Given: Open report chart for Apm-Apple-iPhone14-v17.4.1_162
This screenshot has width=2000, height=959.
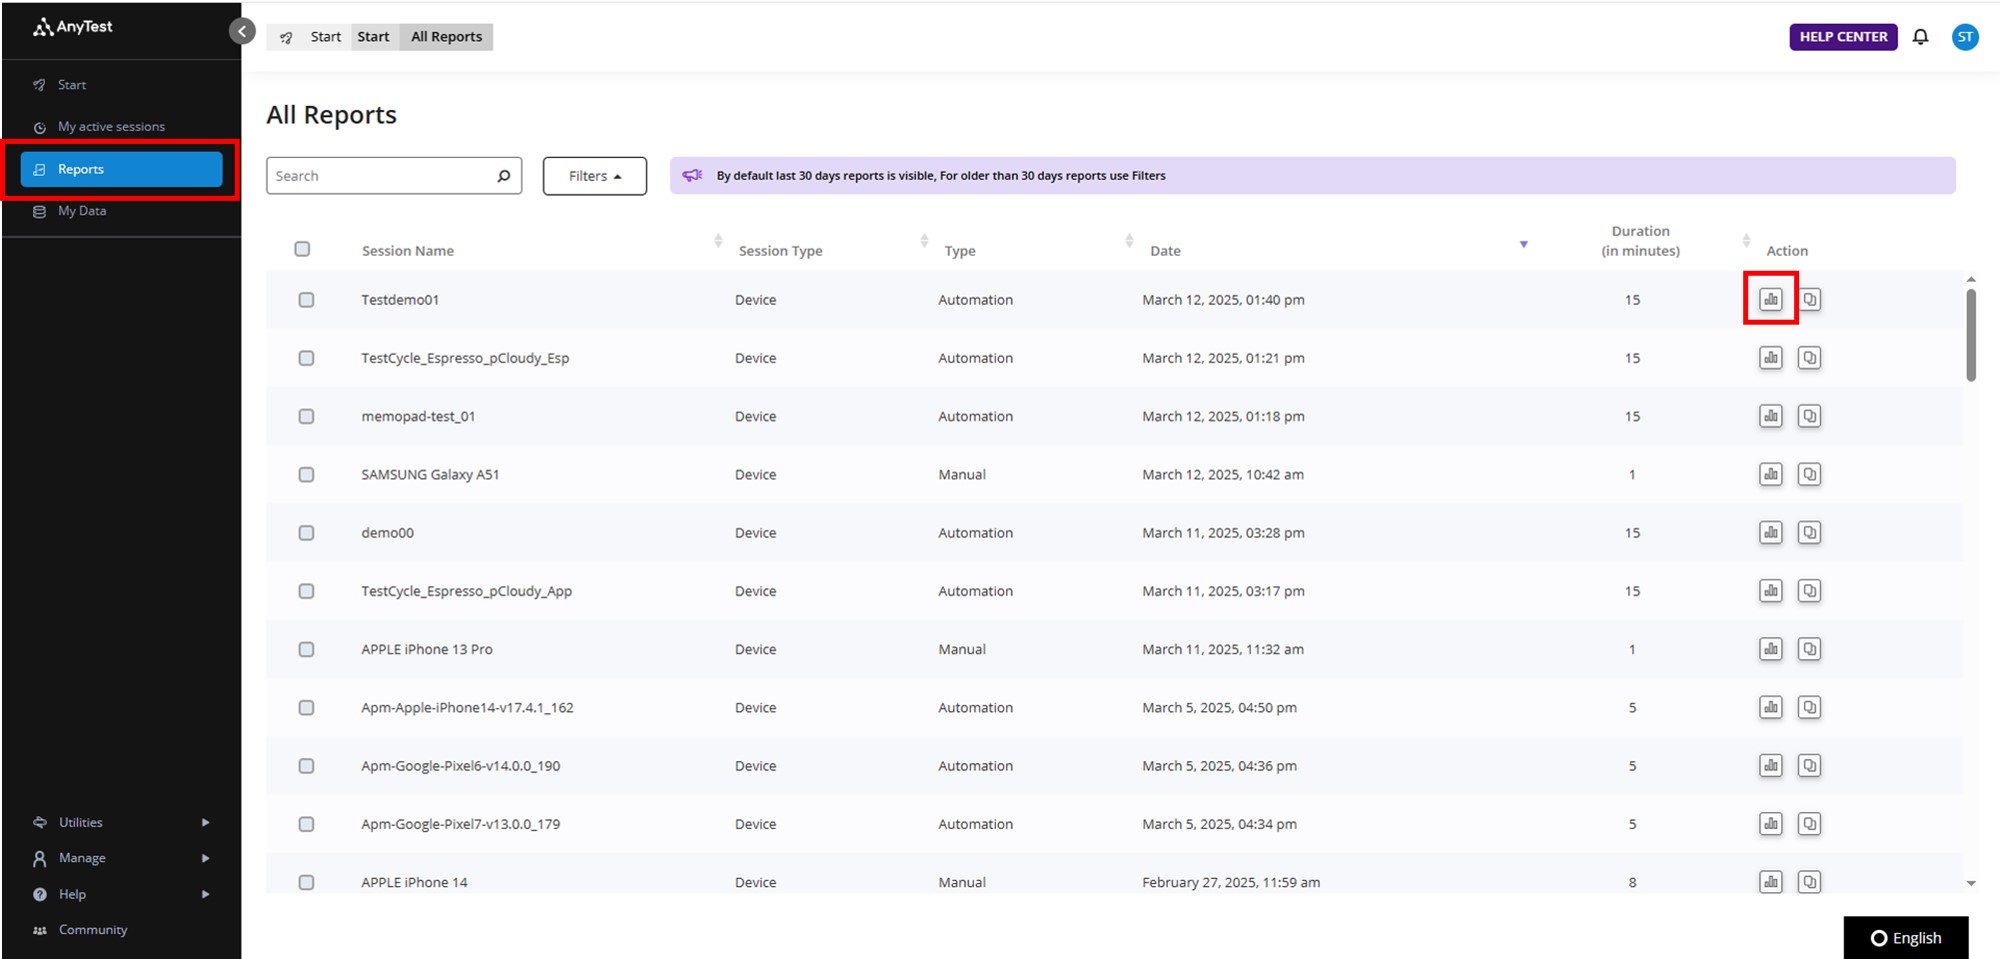Looking at the screenshot, I should click(x=1771, y=707).
